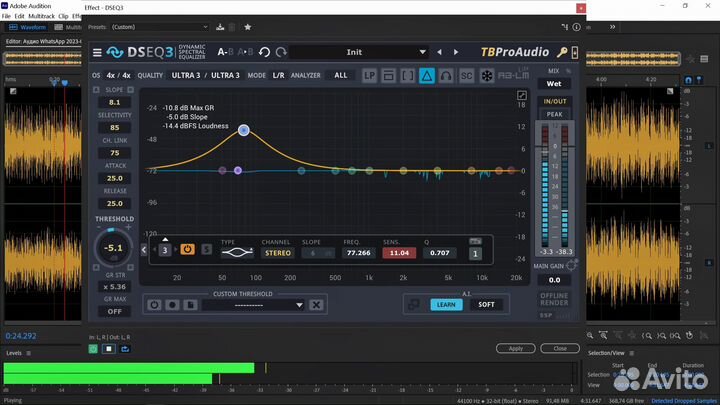720x405 pixels.
Task: Click the Threshold knob
Action: (x=113, y=248)
